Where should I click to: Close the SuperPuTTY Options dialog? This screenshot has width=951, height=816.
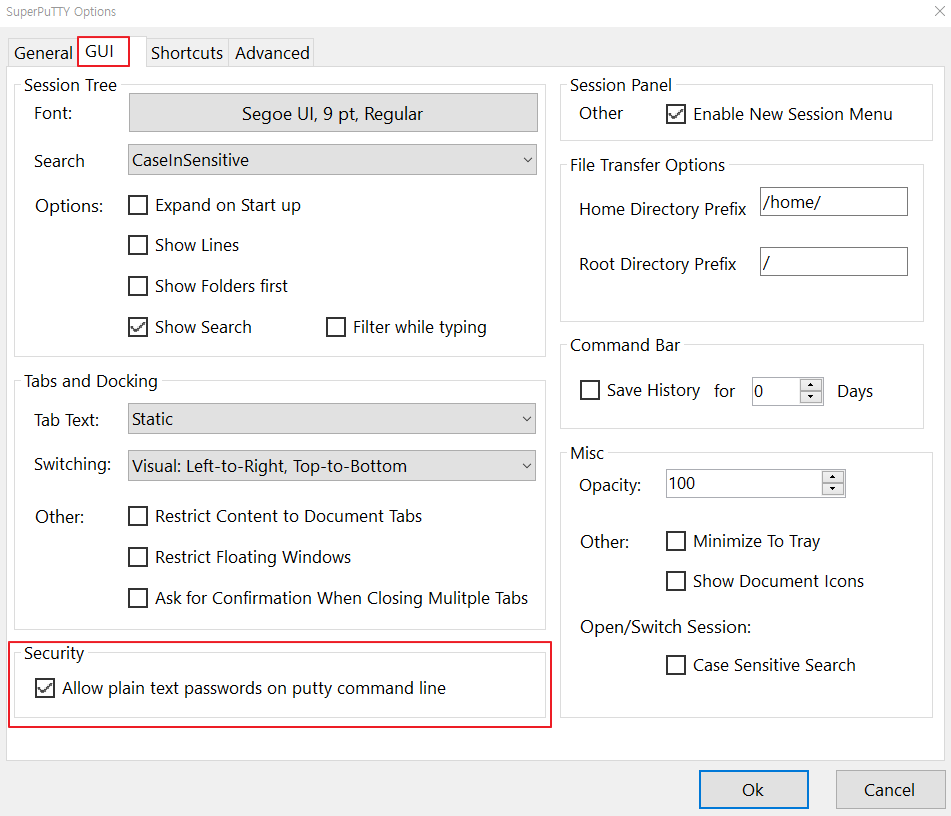point(939,12)
